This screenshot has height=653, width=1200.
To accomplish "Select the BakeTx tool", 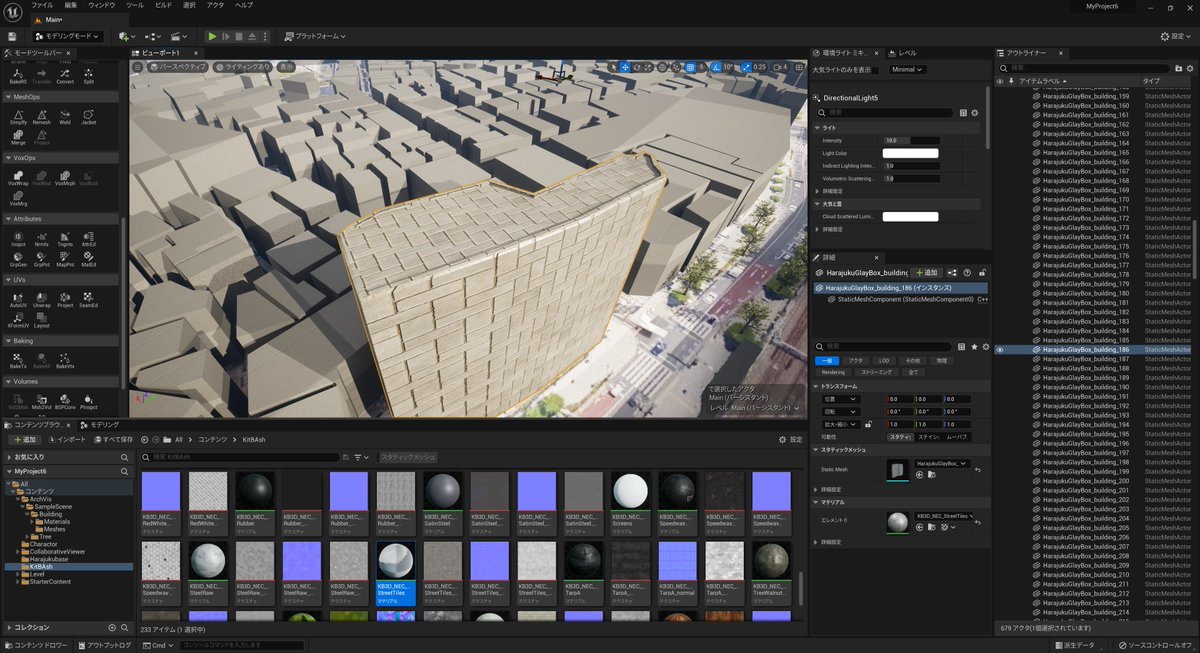I will [x=18, y=361].
